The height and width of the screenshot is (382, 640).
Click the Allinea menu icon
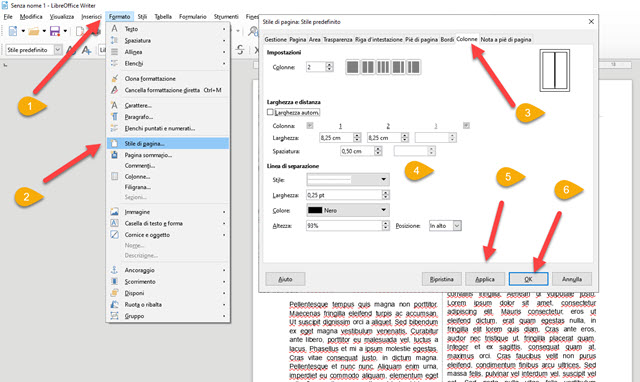tap(115, 52)
